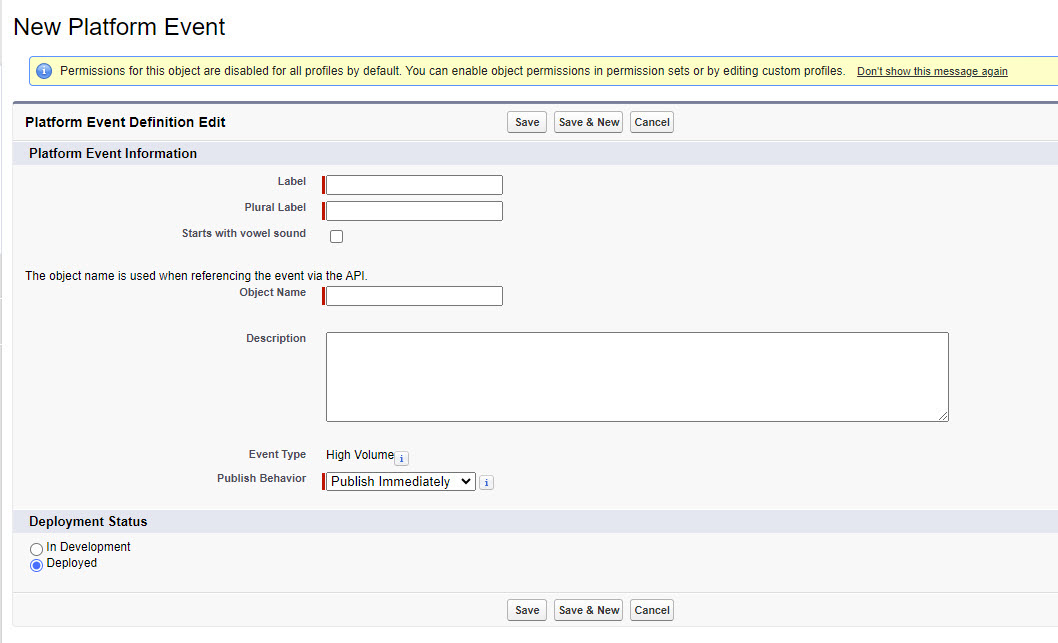
Task: Click the blue info icon in the permissions banner
Action: point(44,71)
